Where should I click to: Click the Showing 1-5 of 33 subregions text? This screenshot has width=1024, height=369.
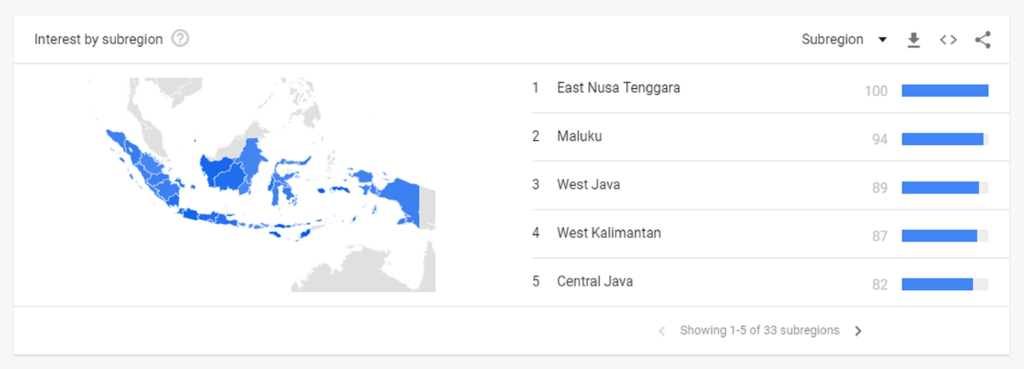pyautogui.click(x=760, y=330)
